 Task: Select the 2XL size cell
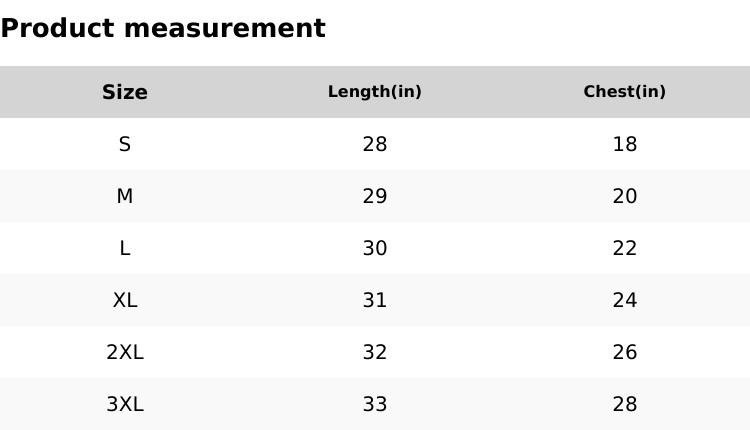tap(125, 352)
